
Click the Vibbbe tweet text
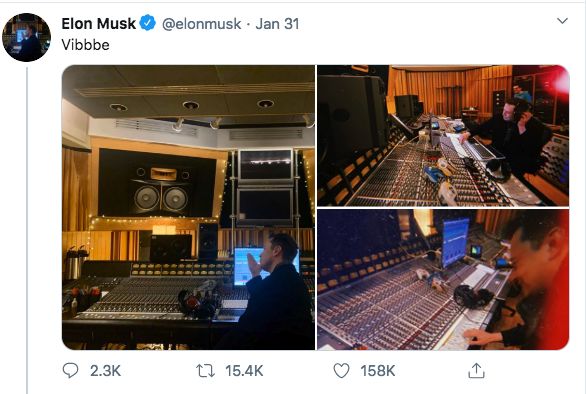86,45
